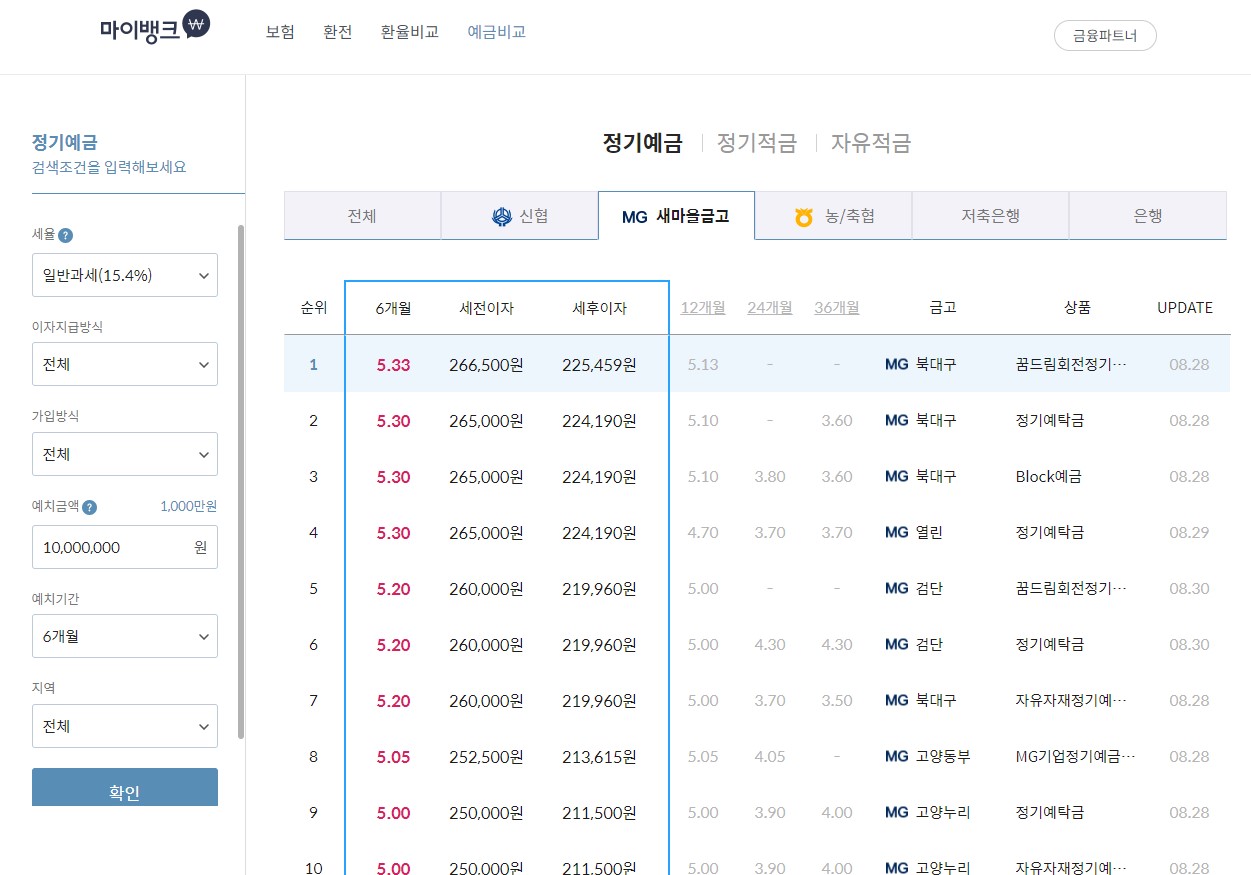The image size is (1251, 875).
Task: Expand the 이자지급방식 dropdown
Action: (x=124, y=364)
